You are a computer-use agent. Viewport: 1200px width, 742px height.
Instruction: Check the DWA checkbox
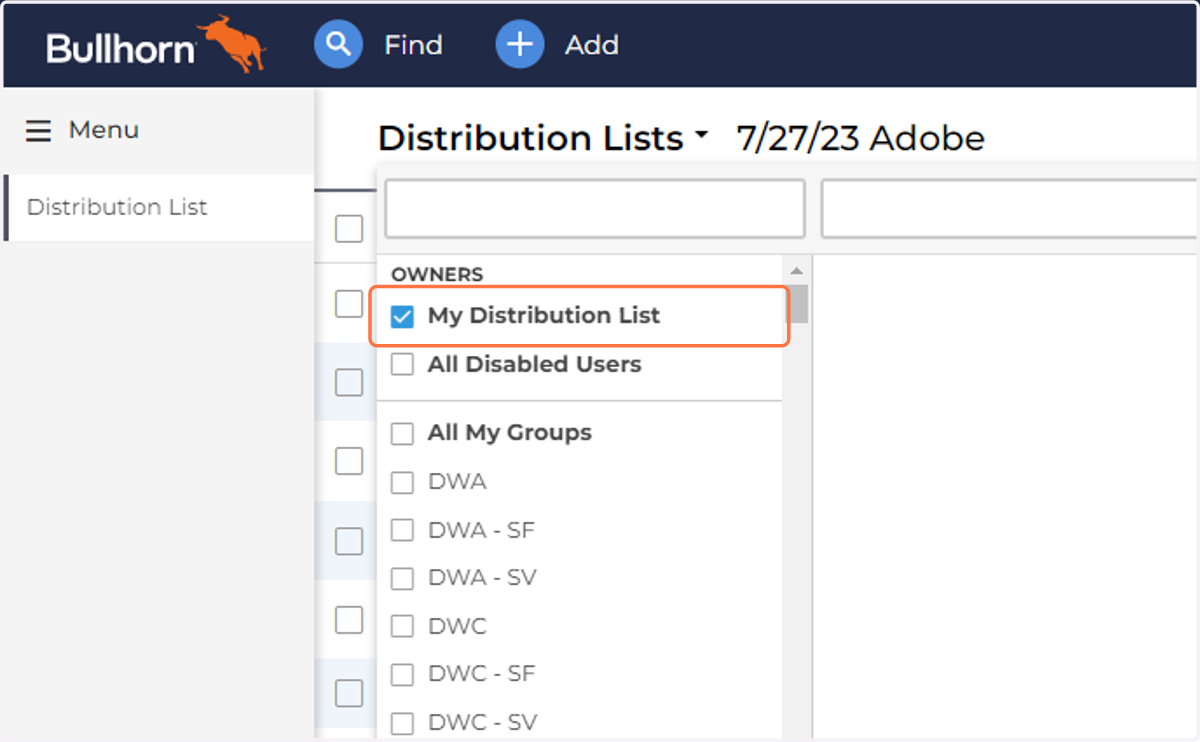[x=402, y=482]
